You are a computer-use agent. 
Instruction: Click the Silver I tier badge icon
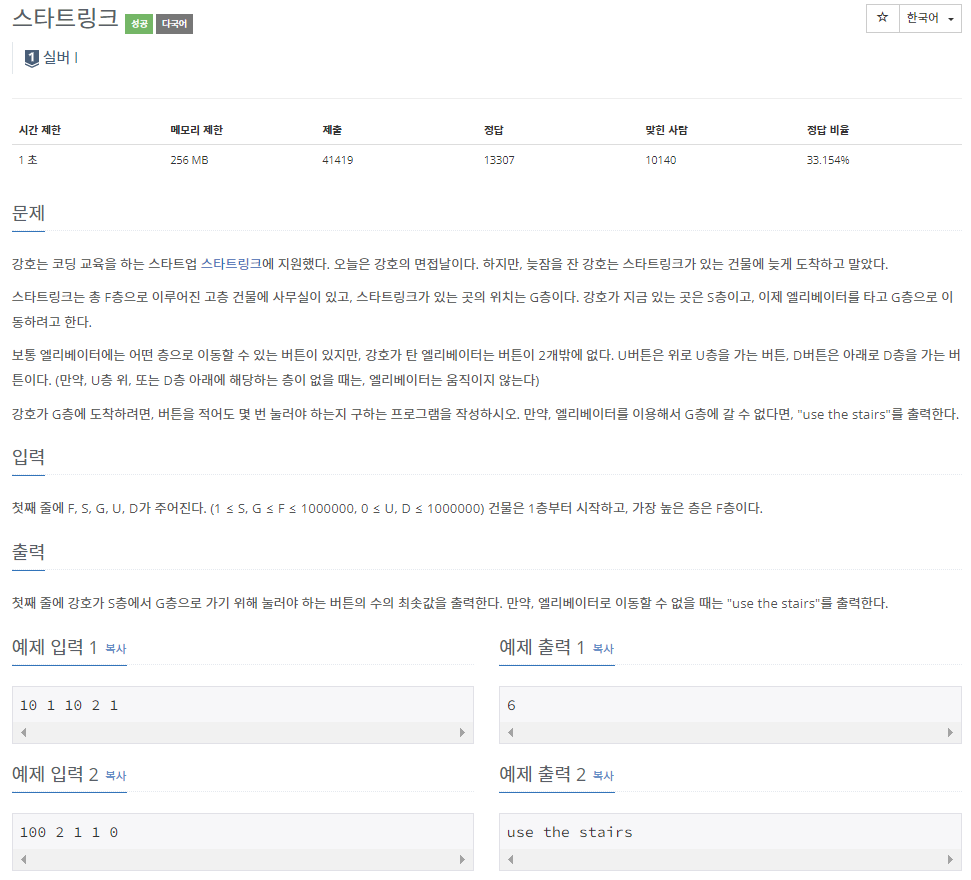[32, 58]
